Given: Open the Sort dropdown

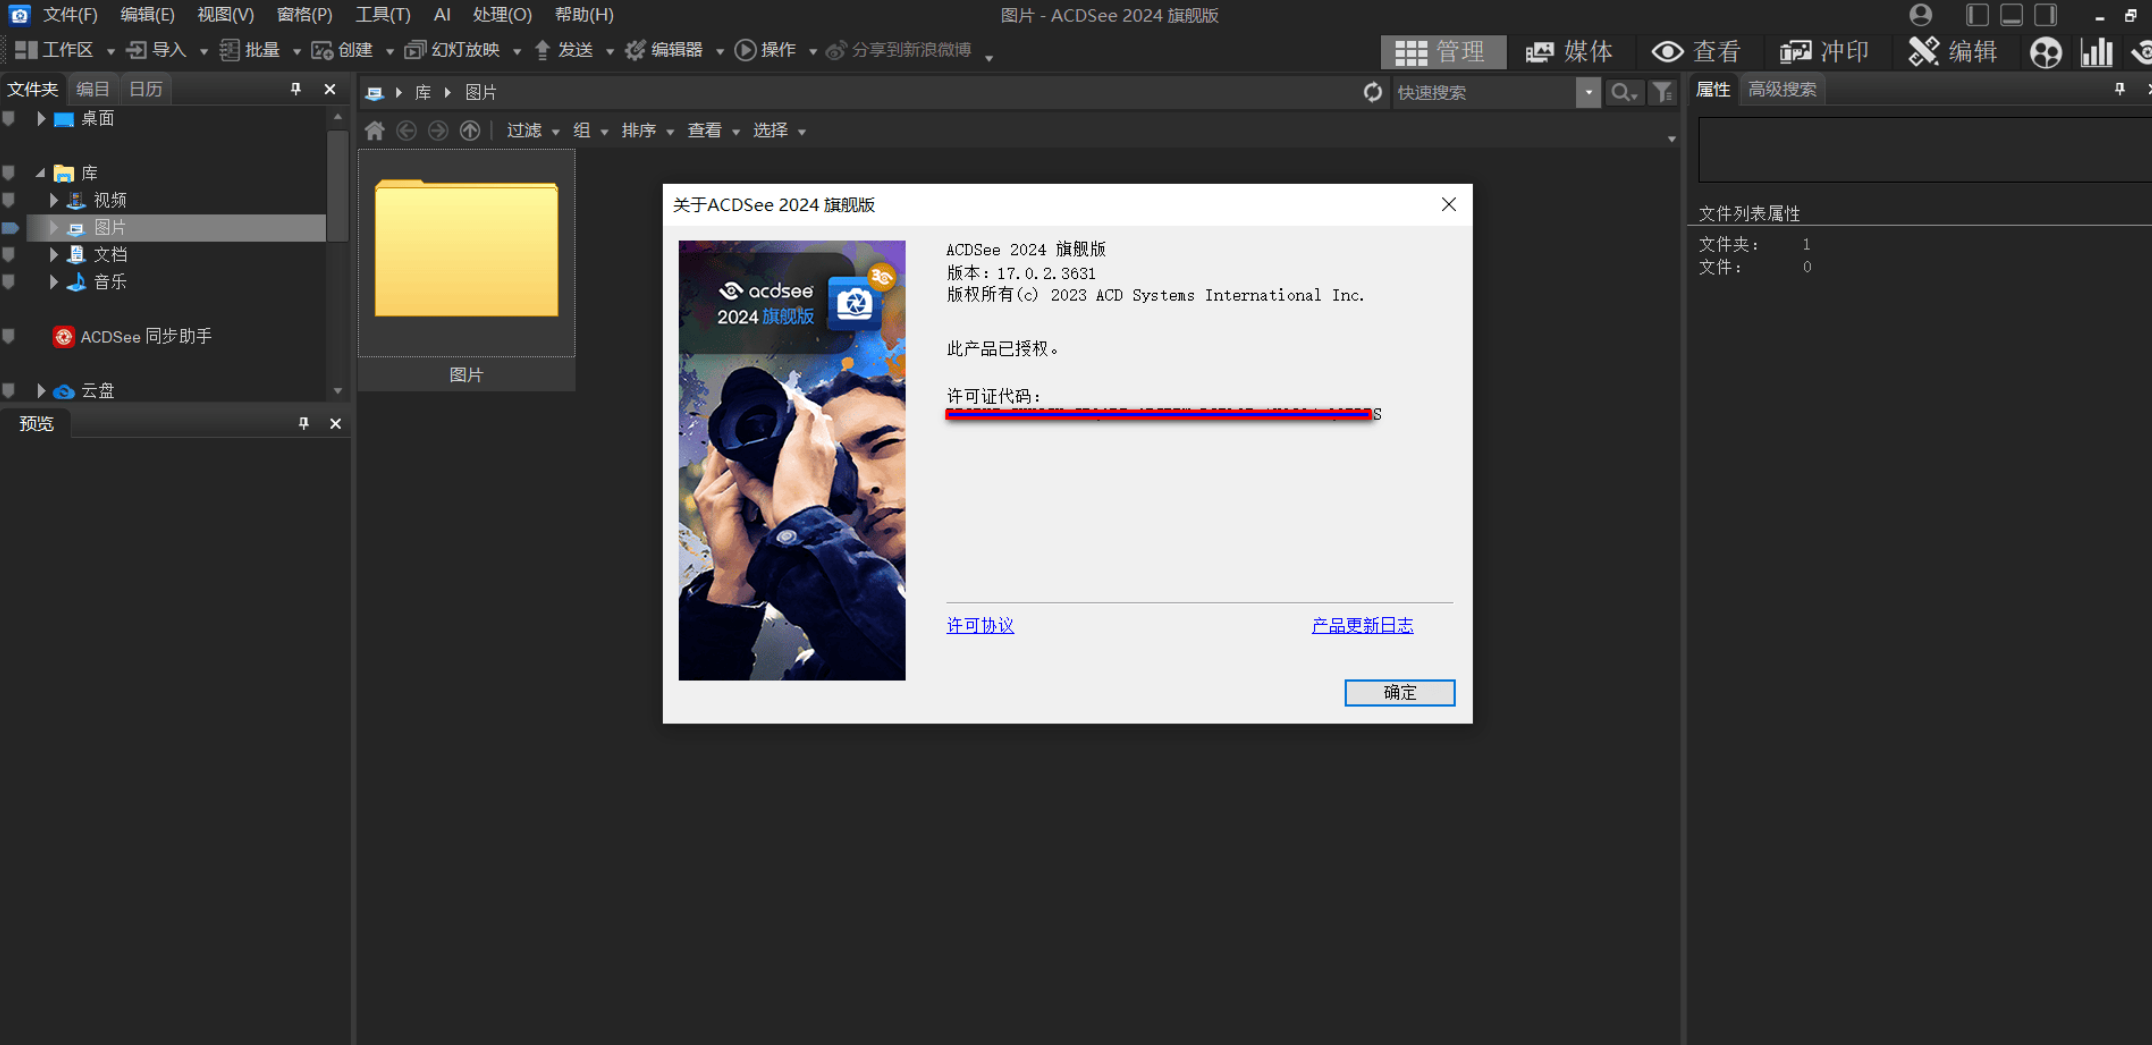Looking at the screenshot, I should pyautogui.click(x=647, y=130).
